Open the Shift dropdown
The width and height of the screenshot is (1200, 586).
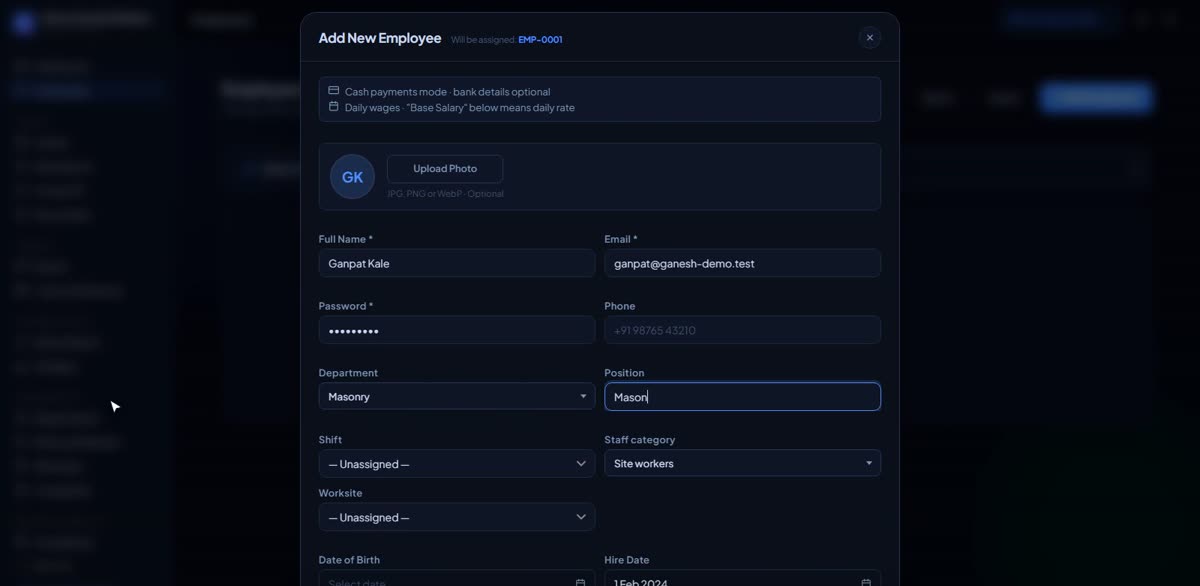(457, 464)
